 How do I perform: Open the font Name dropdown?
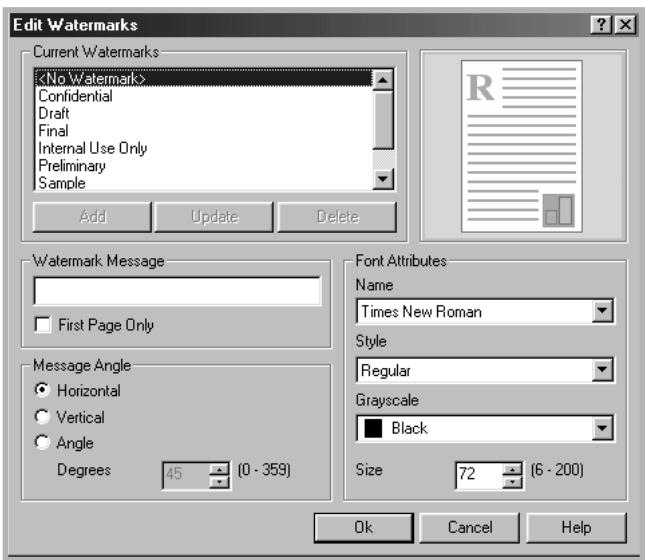(602, 311)
